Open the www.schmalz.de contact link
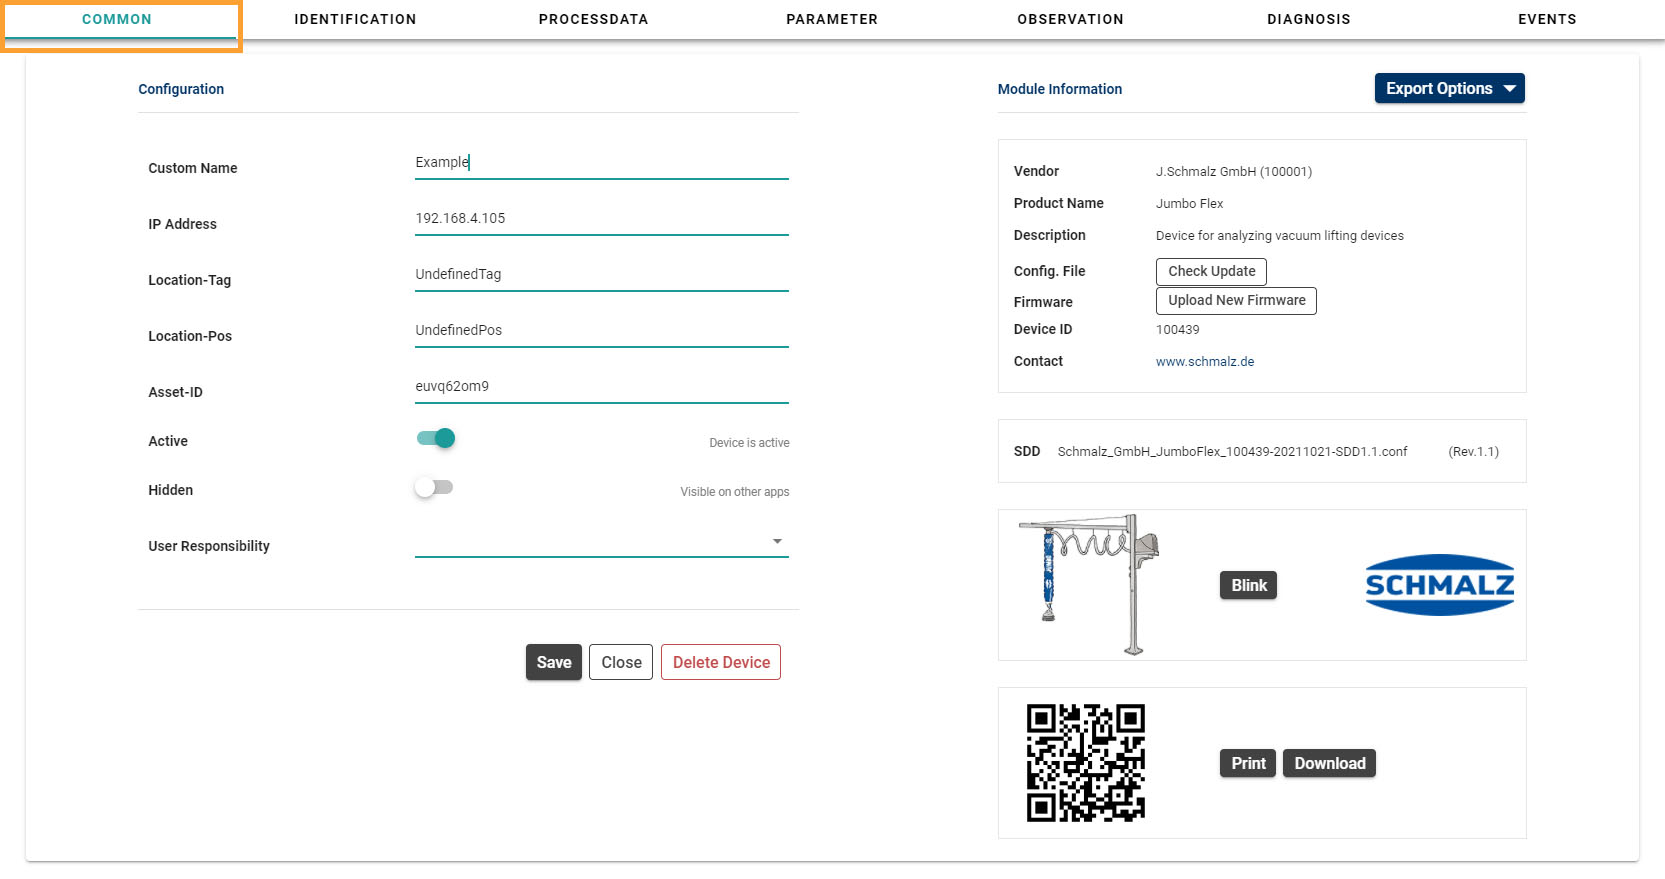The width and height of the screenshot is (1665, 879). pos(1205,362)
